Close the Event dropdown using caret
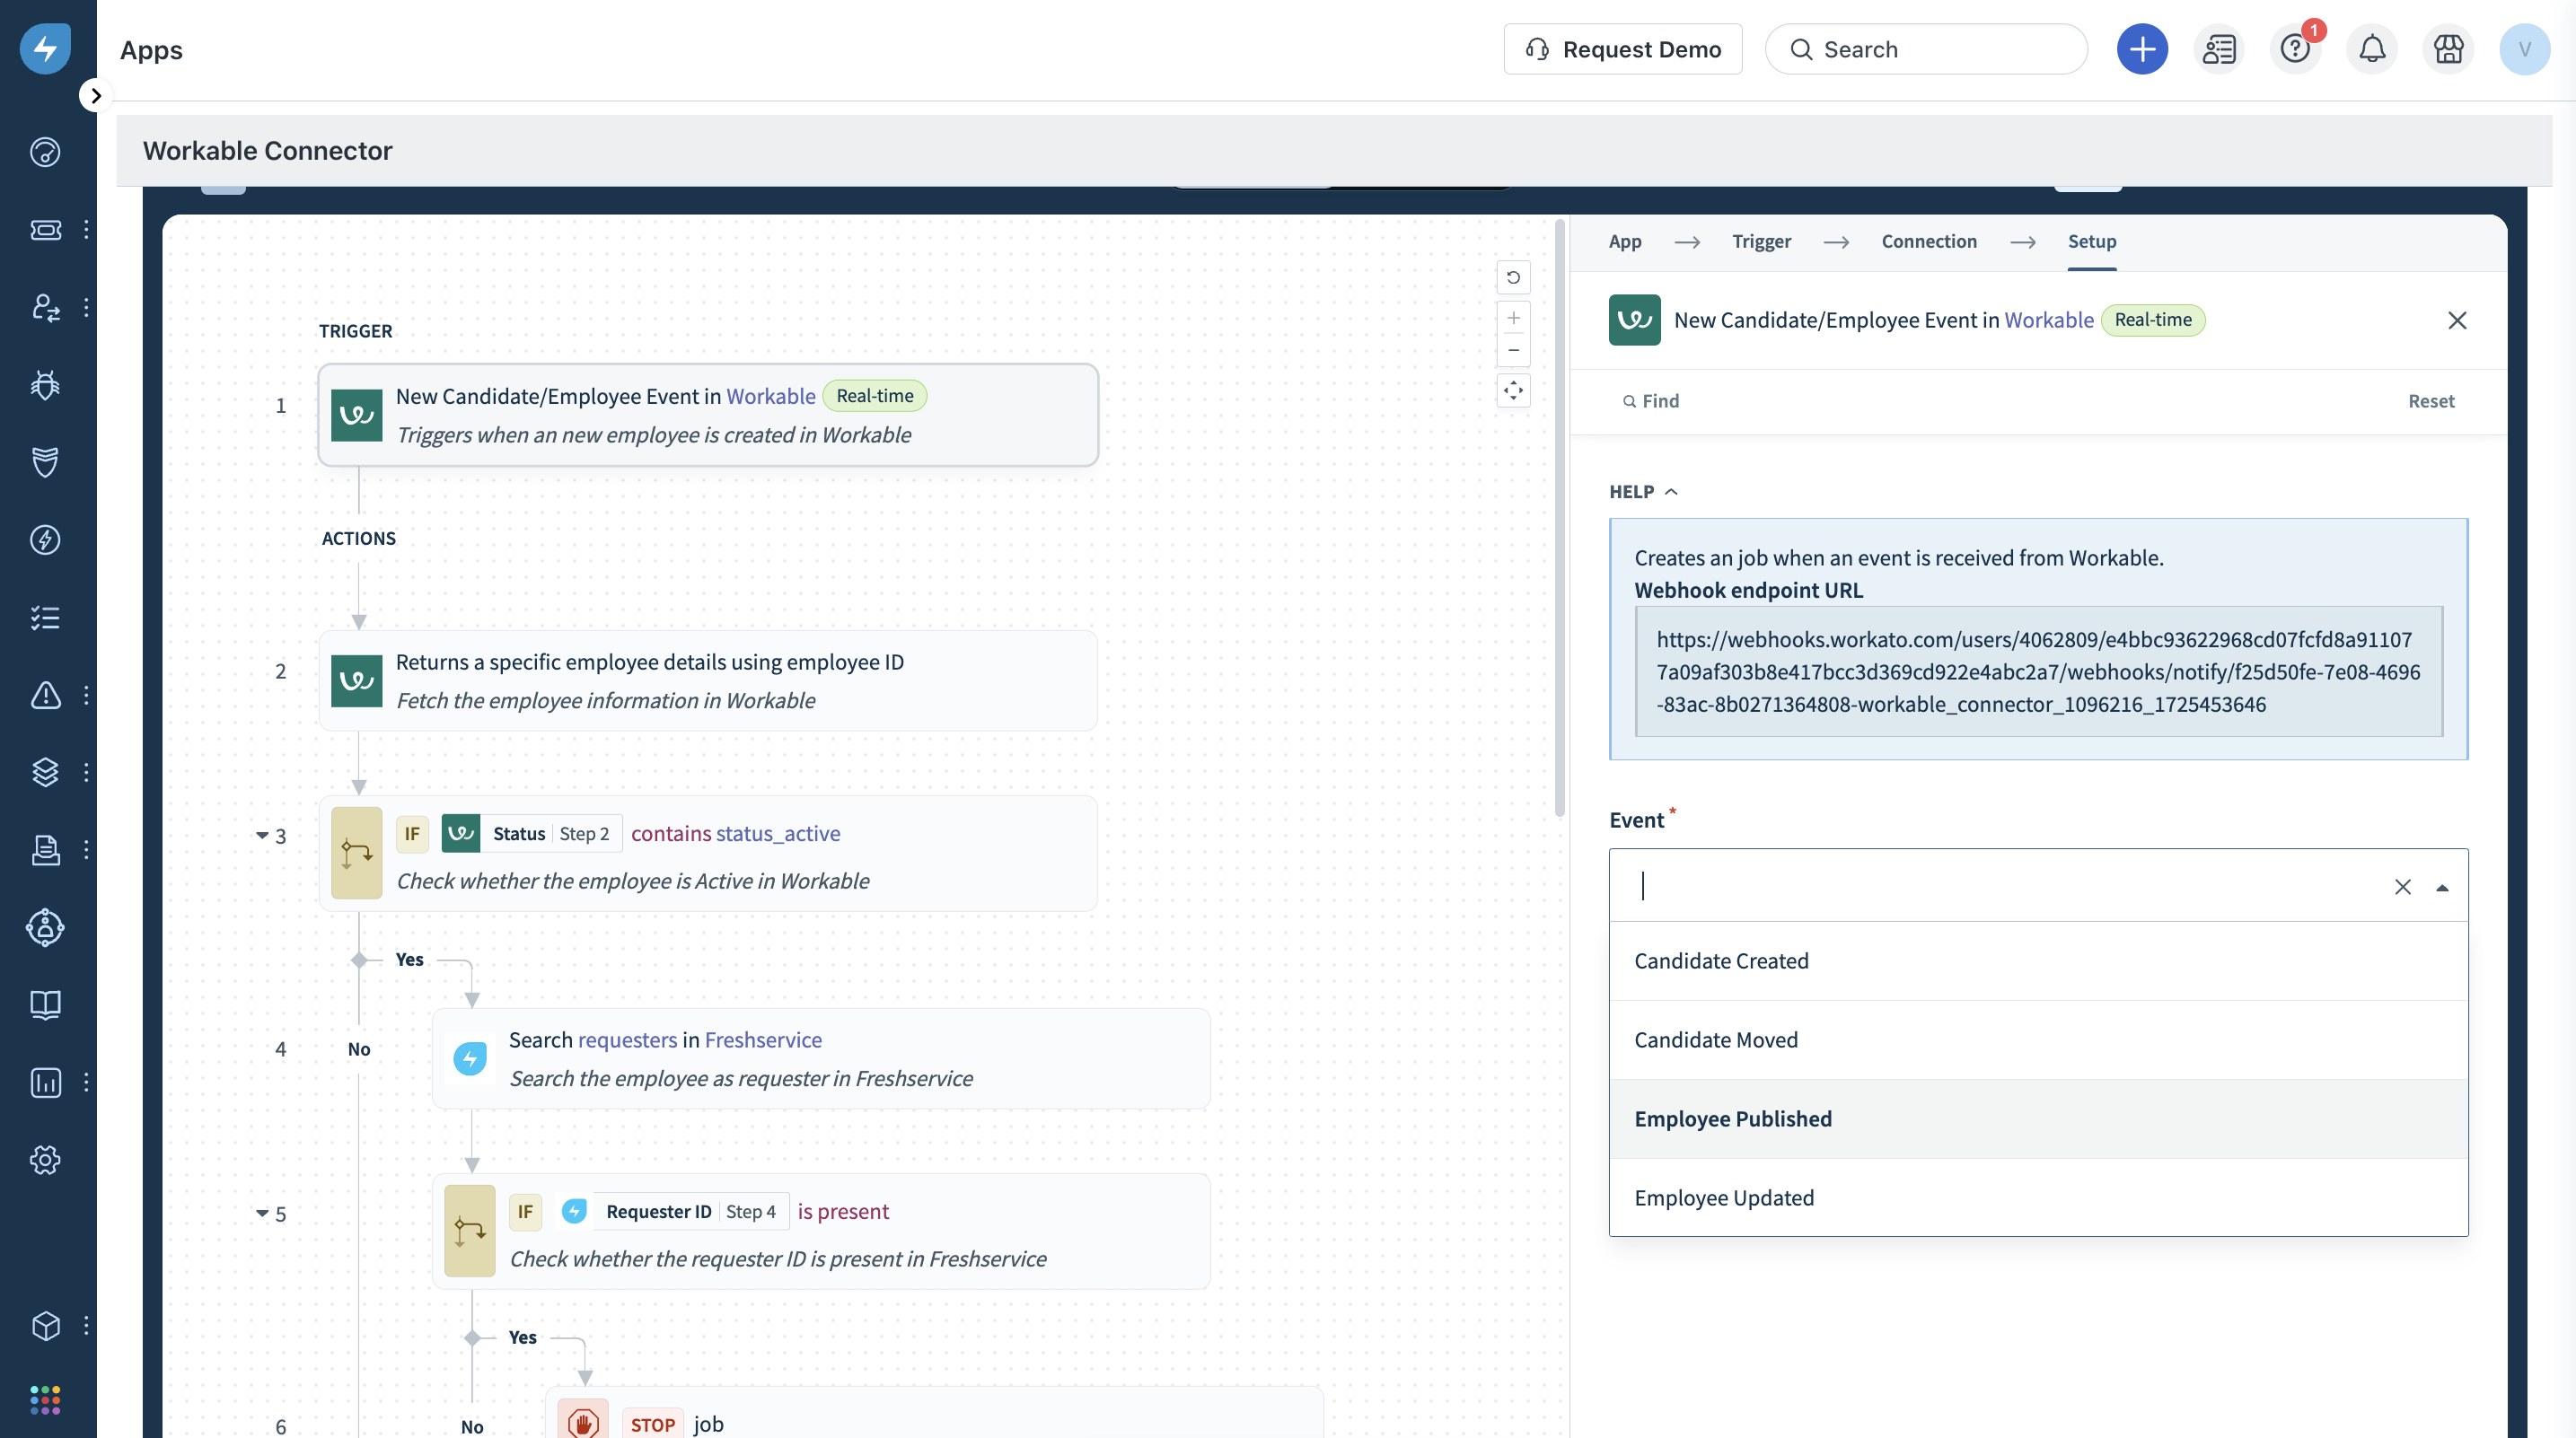 pyautogui.click(x=2442, y=887)
